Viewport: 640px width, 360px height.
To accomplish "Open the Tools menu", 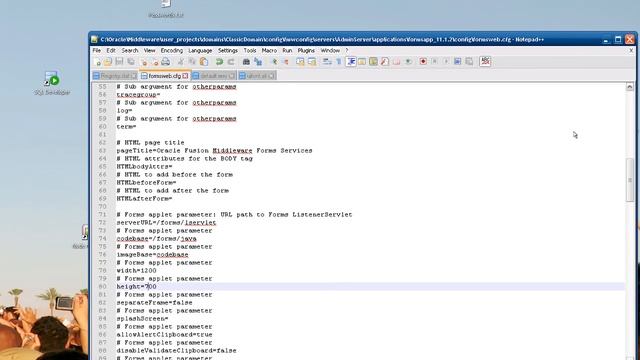I will coord(250,51).
